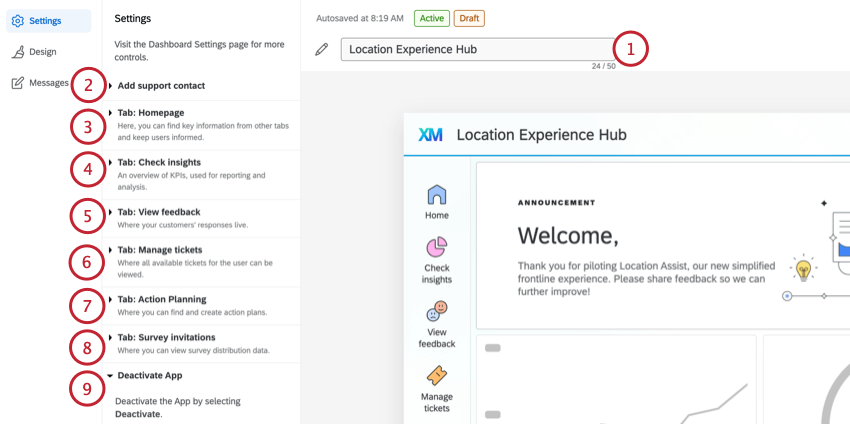Select the Messages edit icon
The image size is (850, 424).
click(18, 83)
